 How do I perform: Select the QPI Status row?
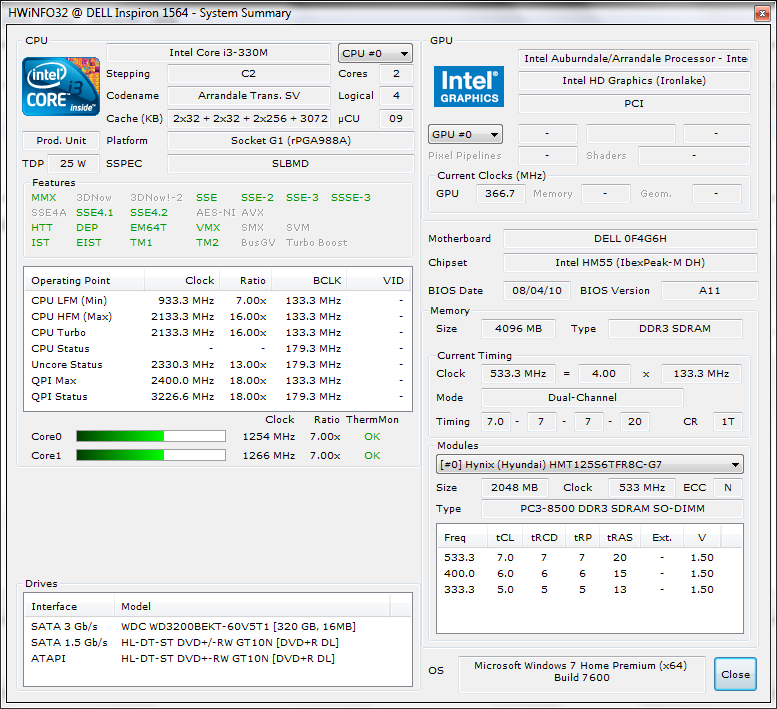click(x=218, y=396)
